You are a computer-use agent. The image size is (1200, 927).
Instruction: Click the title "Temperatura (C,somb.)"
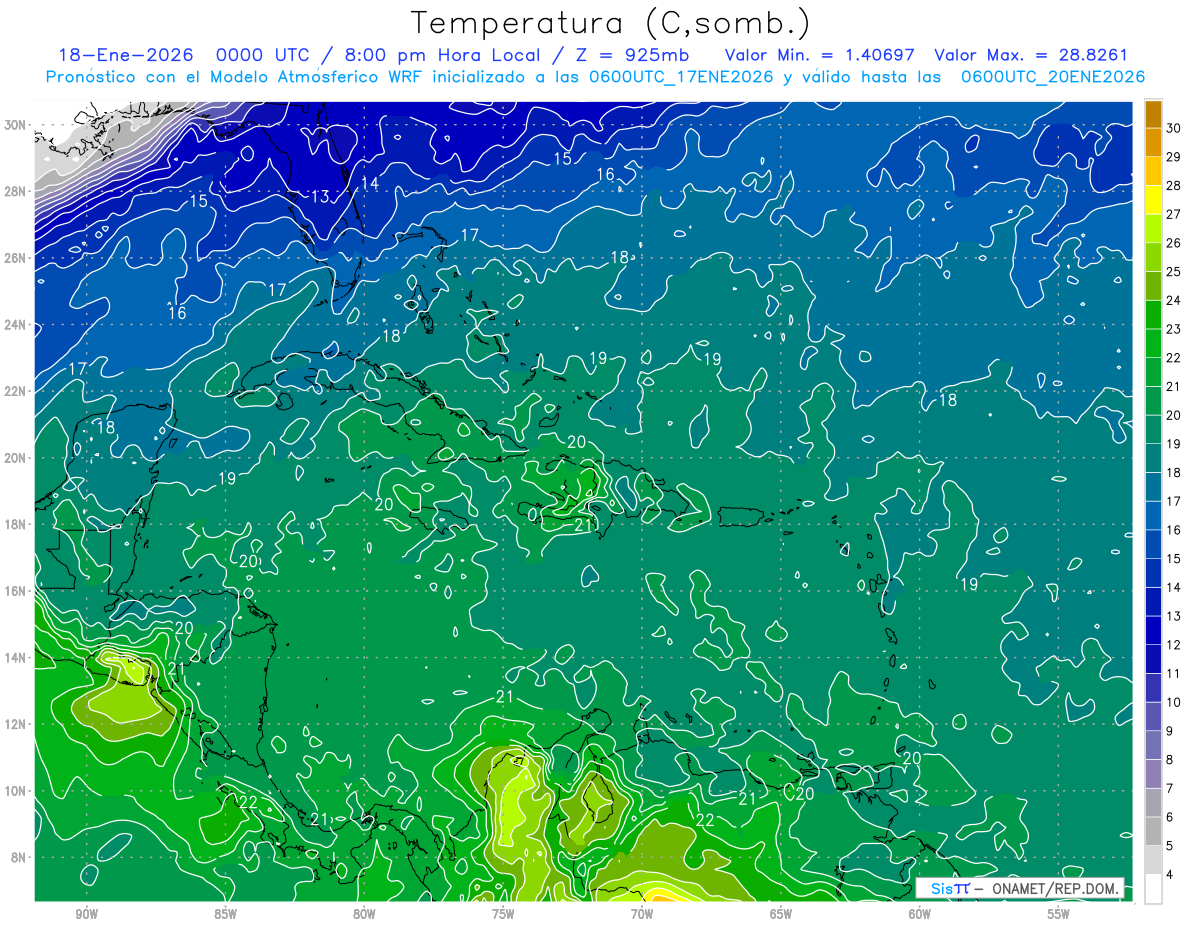(611, 23)
